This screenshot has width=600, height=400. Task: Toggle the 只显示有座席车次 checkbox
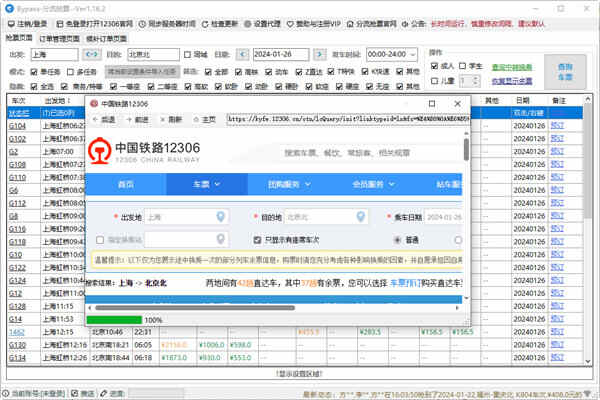click(x=258, y=240)
